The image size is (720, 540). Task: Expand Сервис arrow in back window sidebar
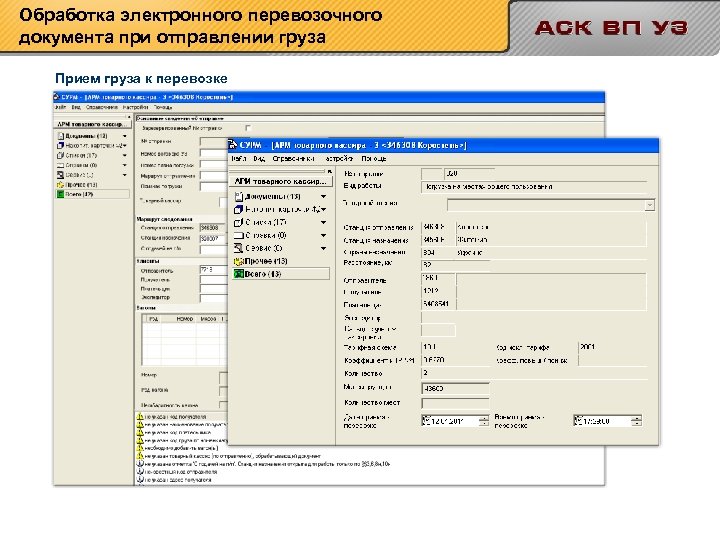pos(124,175)
